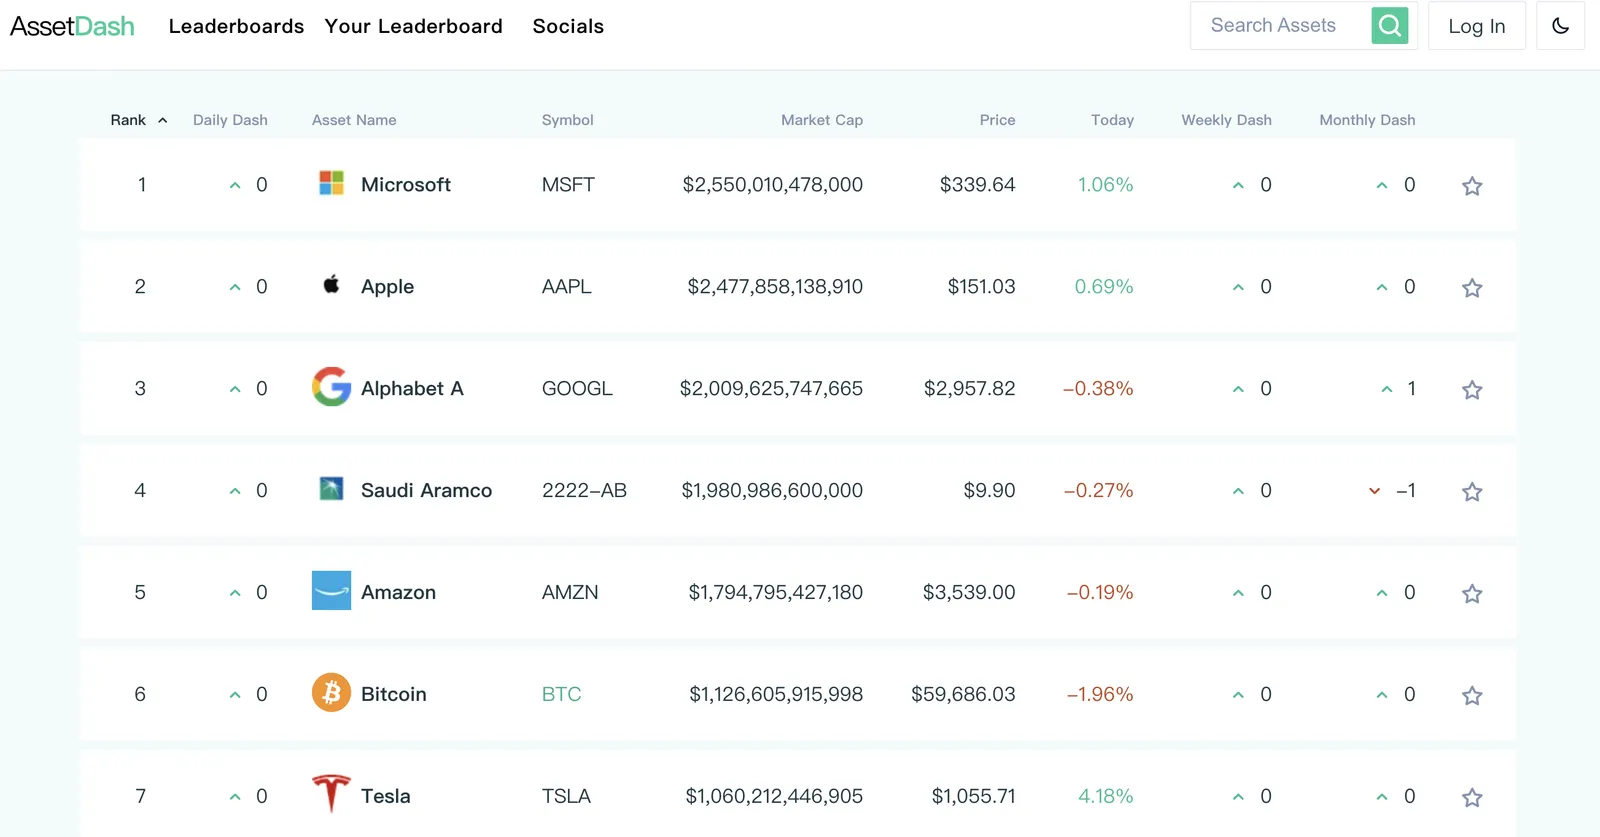Click Bitcoin's -1.96% today change
The image size is (1600, 837).
coord(1100,695)
